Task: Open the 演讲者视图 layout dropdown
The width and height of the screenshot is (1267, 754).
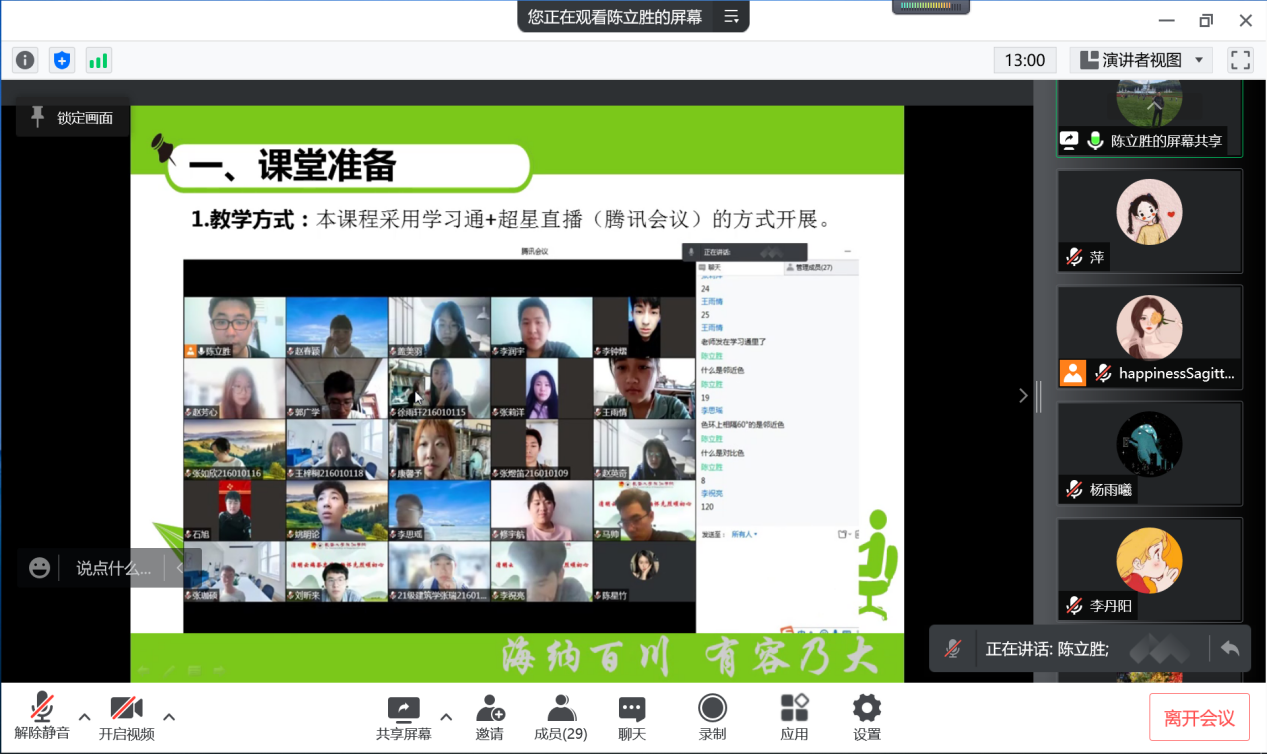Action: click(x=1141, y=60)
